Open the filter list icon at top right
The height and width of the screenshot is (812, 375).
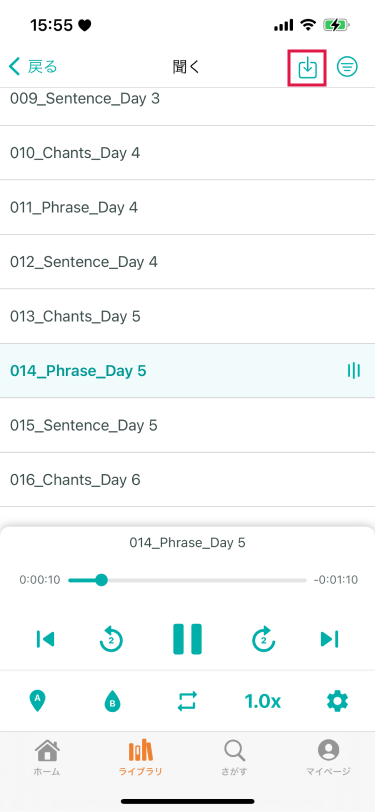click(x=347, y=67)
